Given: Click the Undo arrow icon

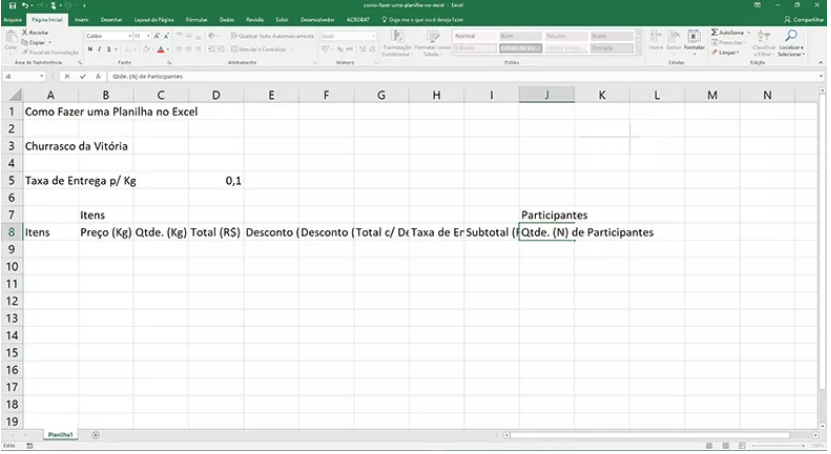Looking at the screenshot, I should tap(24, 5).
